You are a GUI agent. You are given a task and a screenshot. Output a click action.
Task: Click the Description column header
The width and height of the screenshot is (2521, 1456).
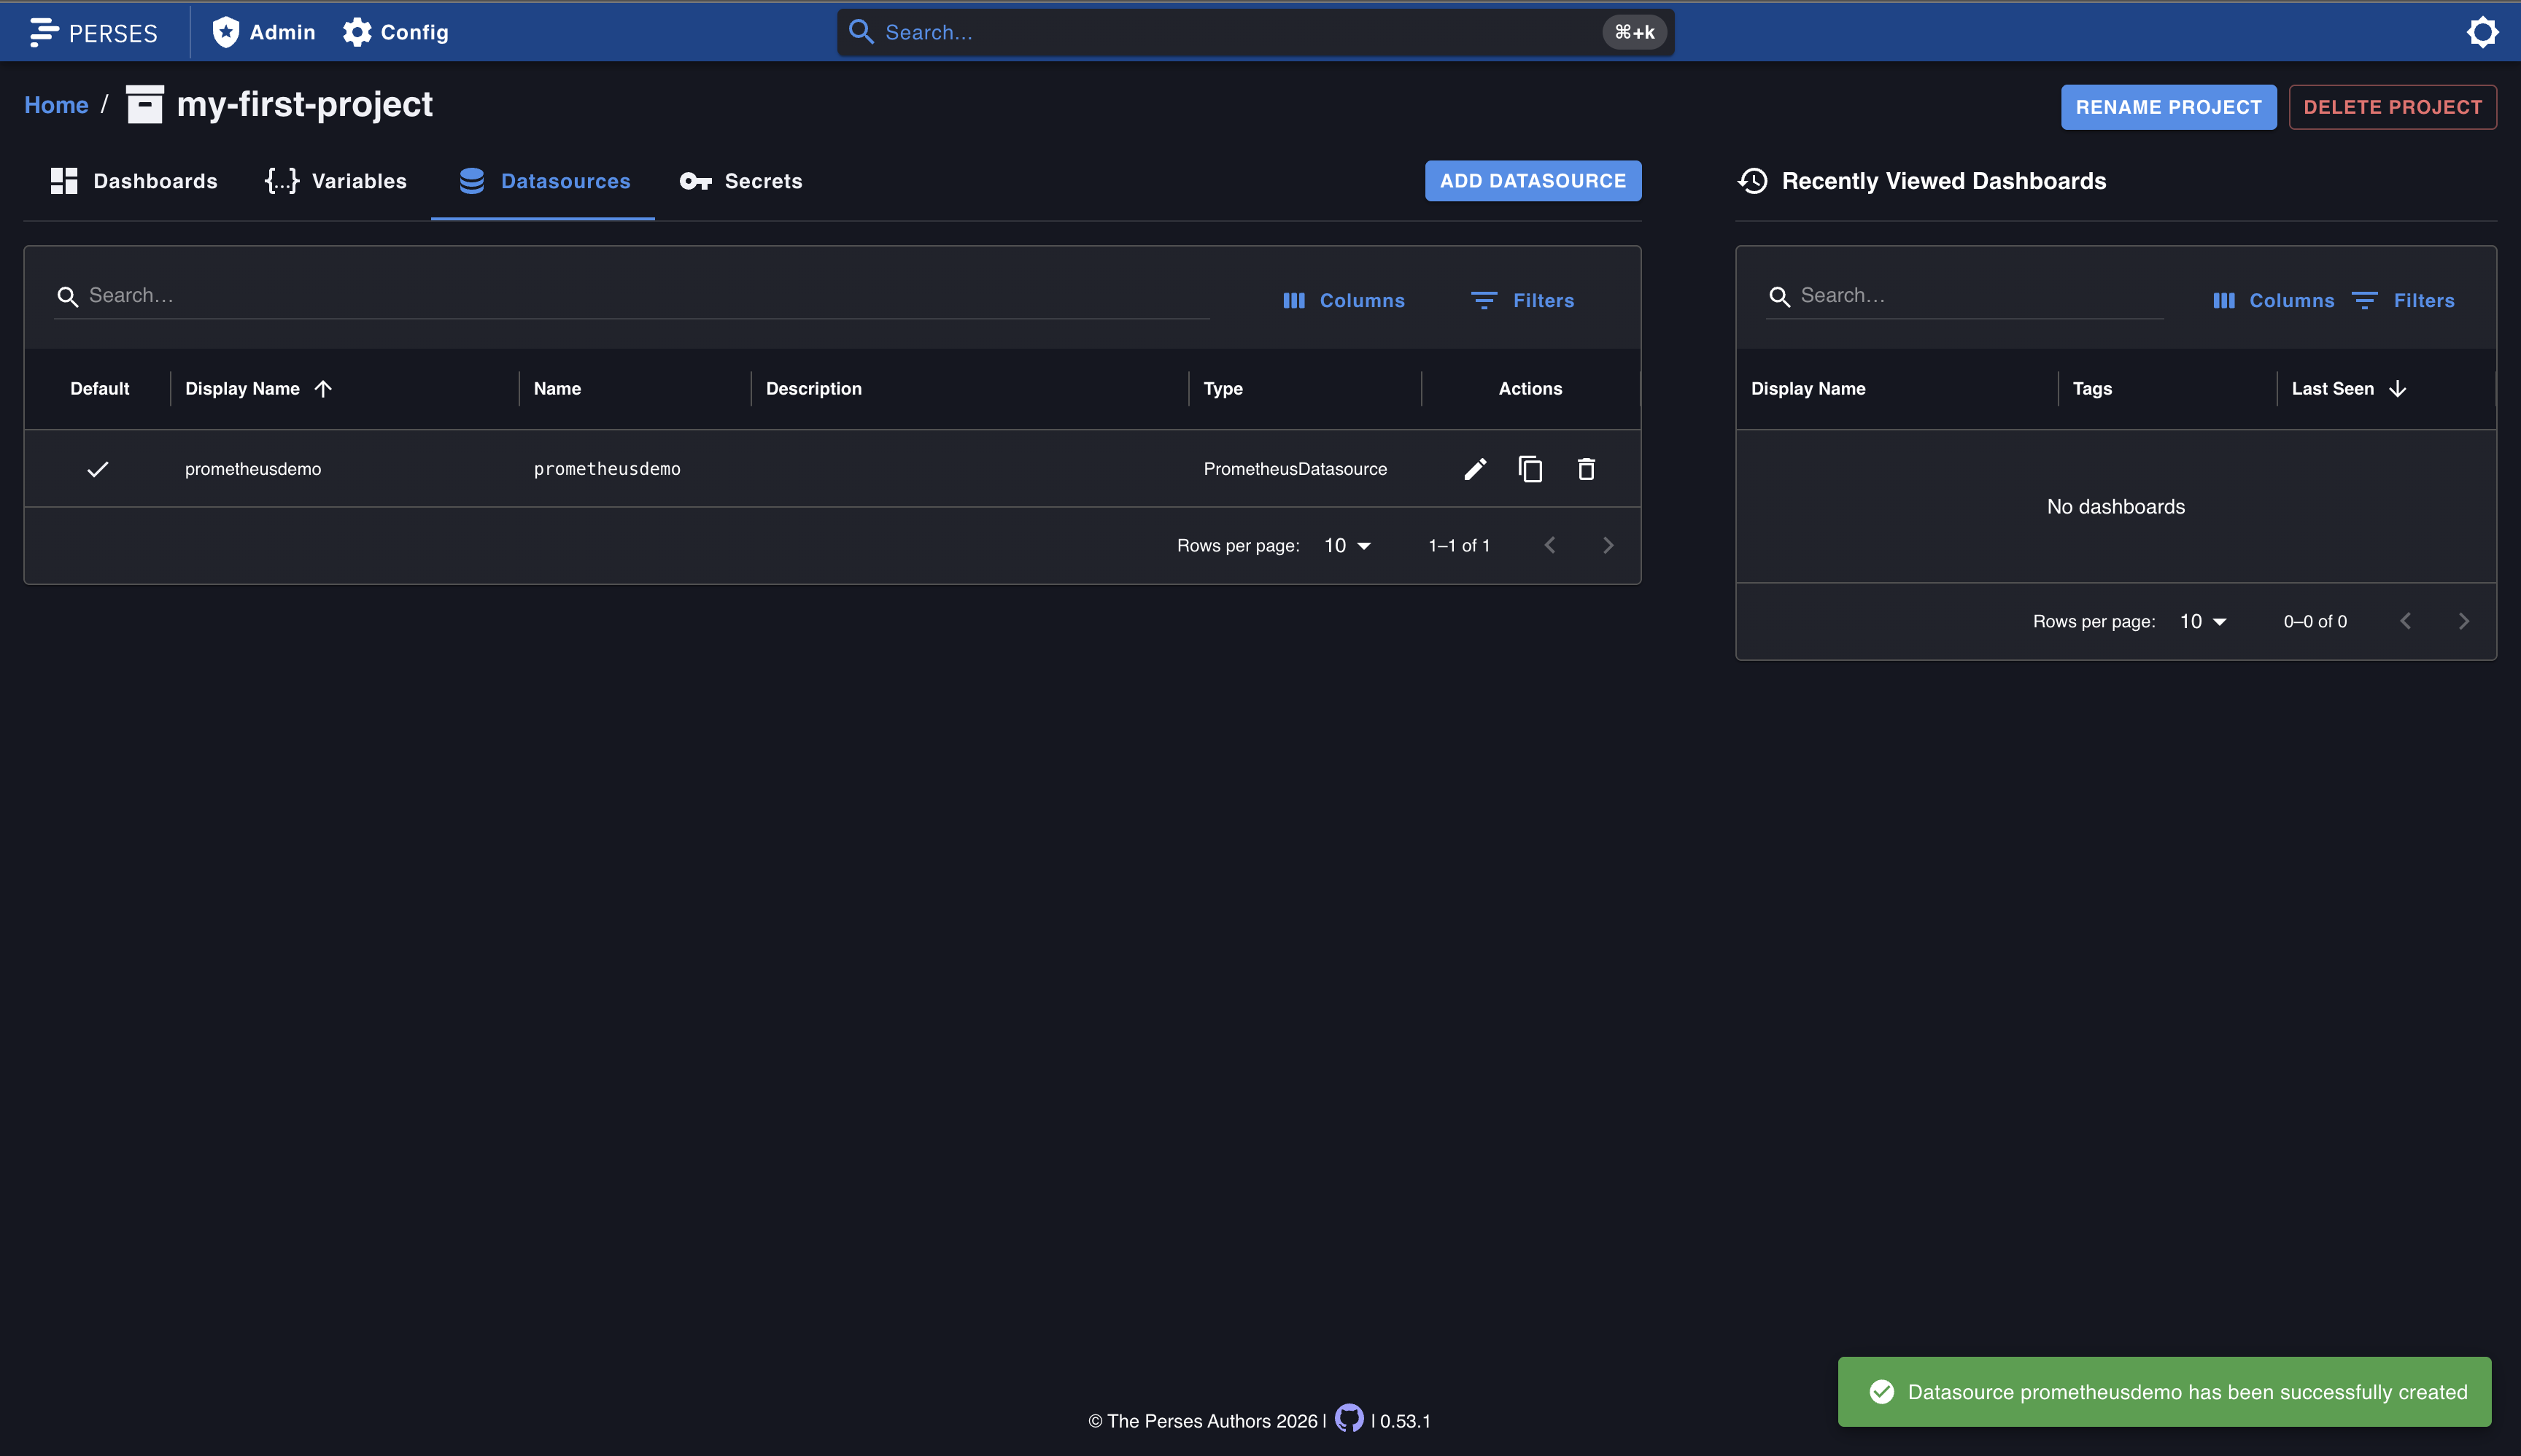813,389
